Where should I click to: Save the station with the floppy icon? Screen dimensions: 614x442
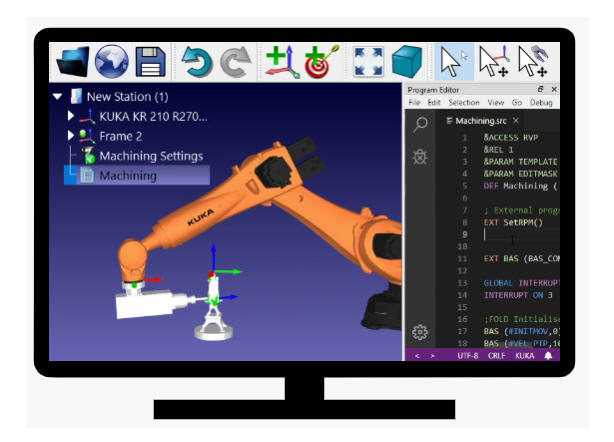151,62
